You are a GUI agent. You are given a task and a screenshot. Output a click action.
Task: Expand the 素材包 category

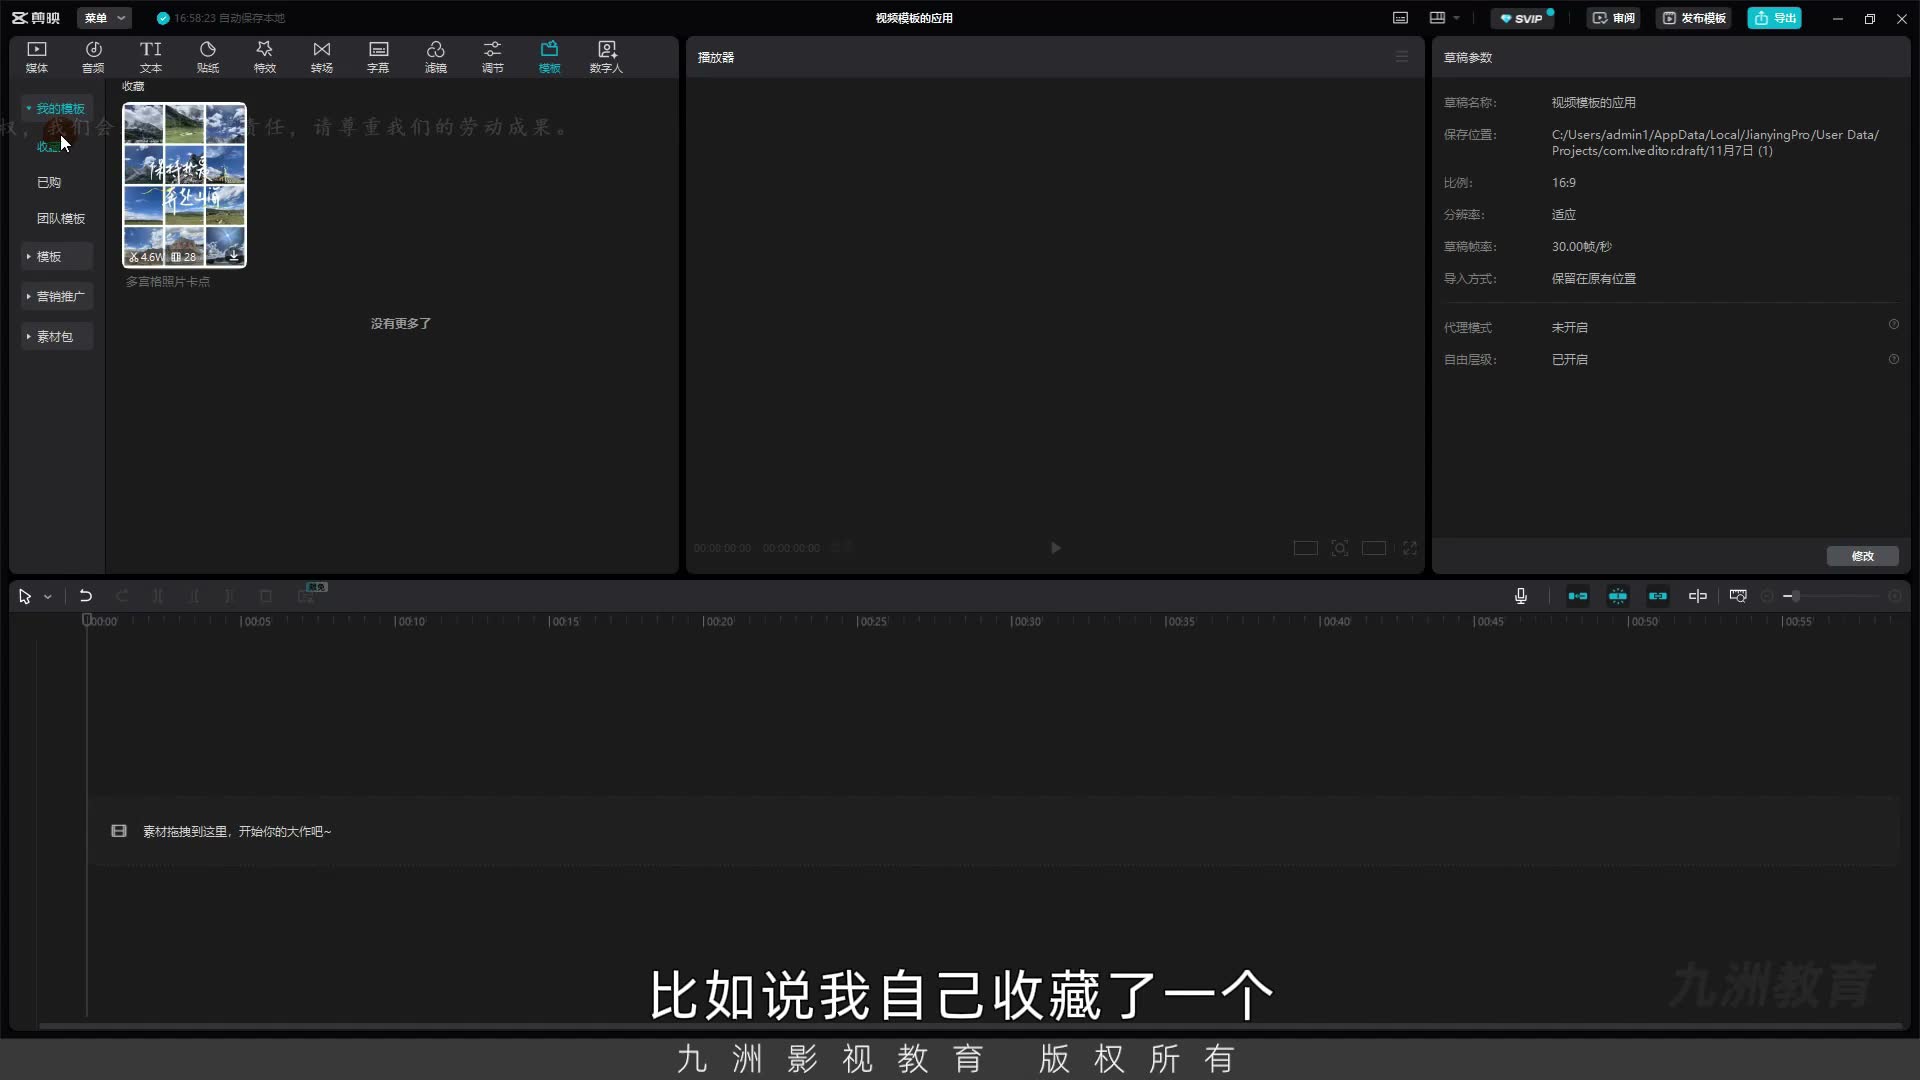(57, 336)
